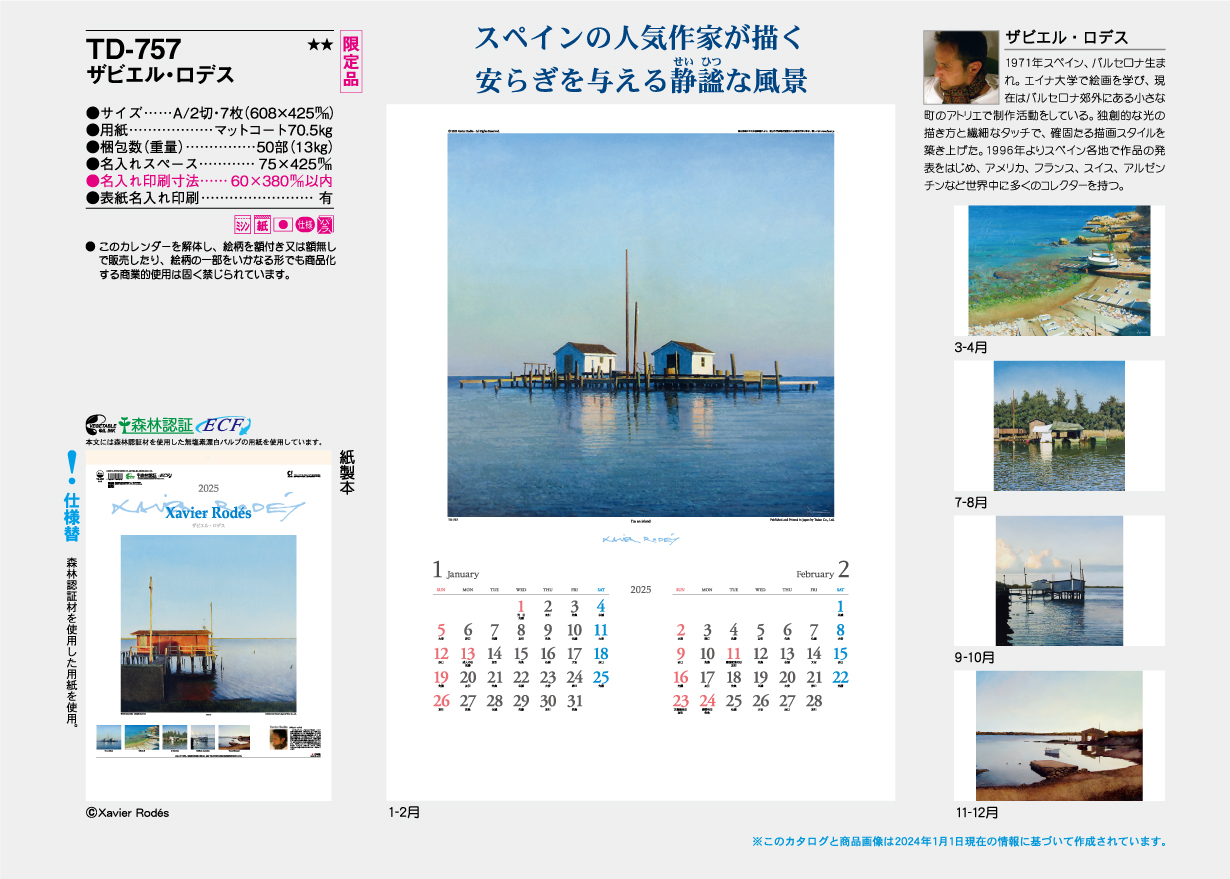Click the 用紙 マットコート70.5kg line
This screenshot has height=879, width=1230.
click(x=210, y=130)
